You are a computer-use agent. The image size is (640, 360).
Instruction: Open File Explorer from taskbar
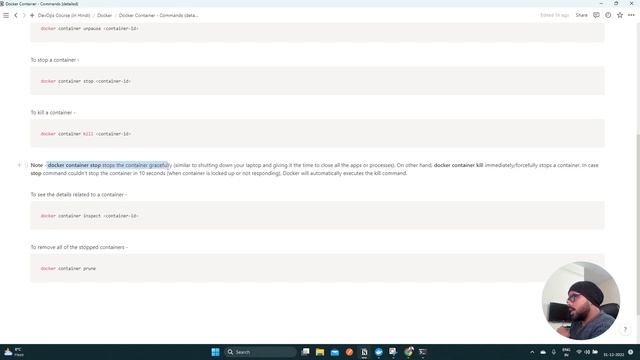pos(320,352)
